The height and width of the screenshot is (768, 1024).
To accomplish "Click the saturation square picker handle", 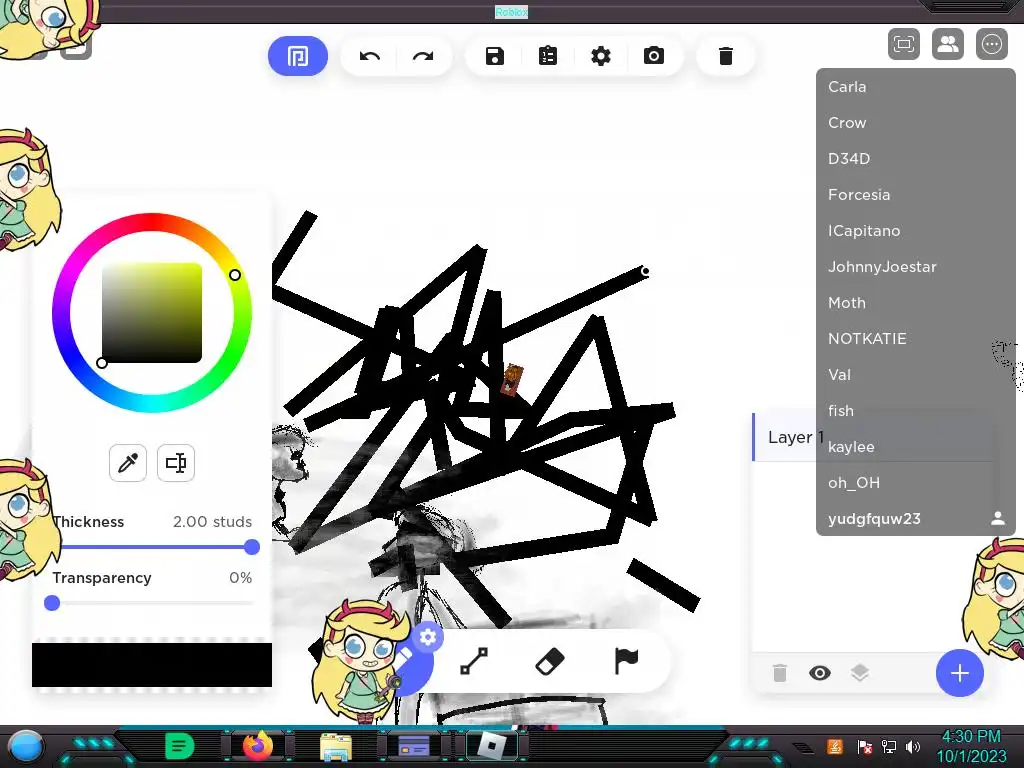I will [102, 363].
